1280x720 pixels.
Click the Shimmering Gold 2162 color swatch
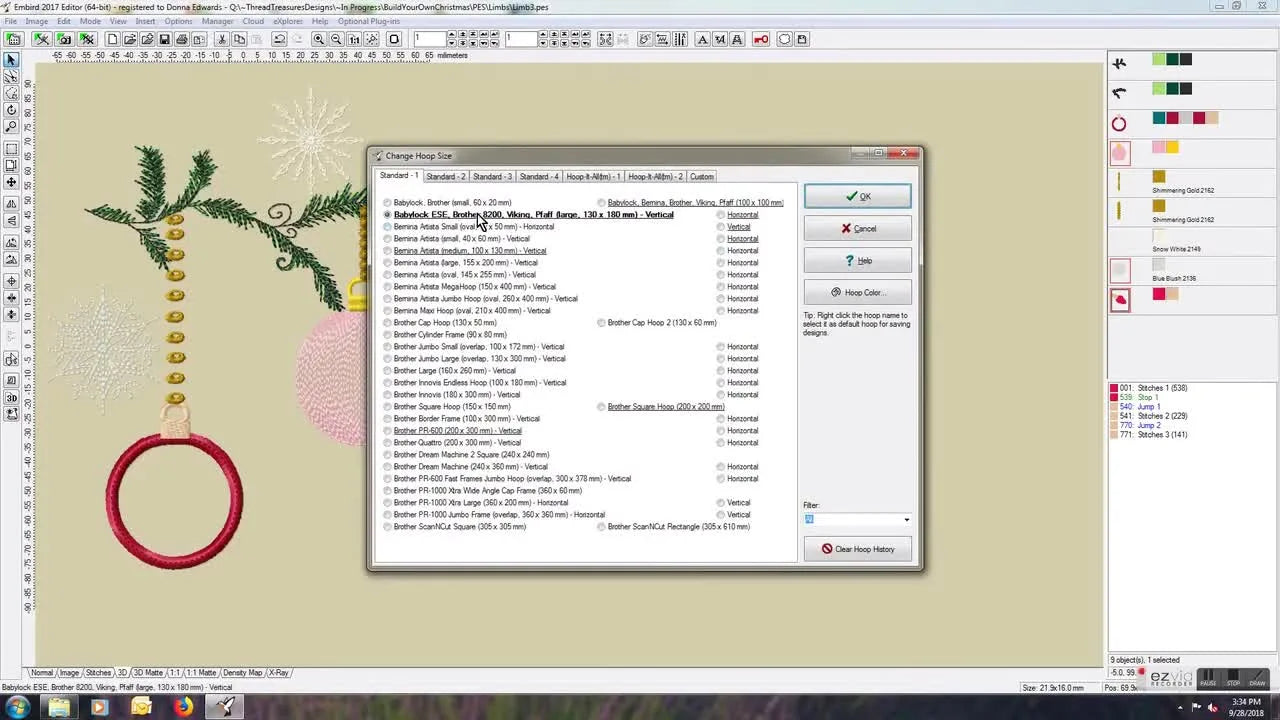(x=1159, y=178)
